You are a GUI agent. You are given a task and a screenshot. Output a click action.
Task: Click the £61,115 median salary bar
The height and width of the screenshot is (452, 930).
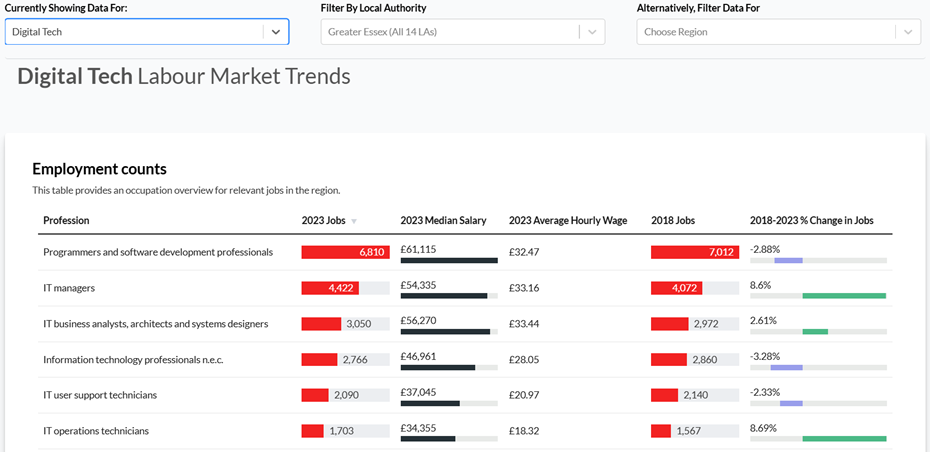(x=448, y=260)
